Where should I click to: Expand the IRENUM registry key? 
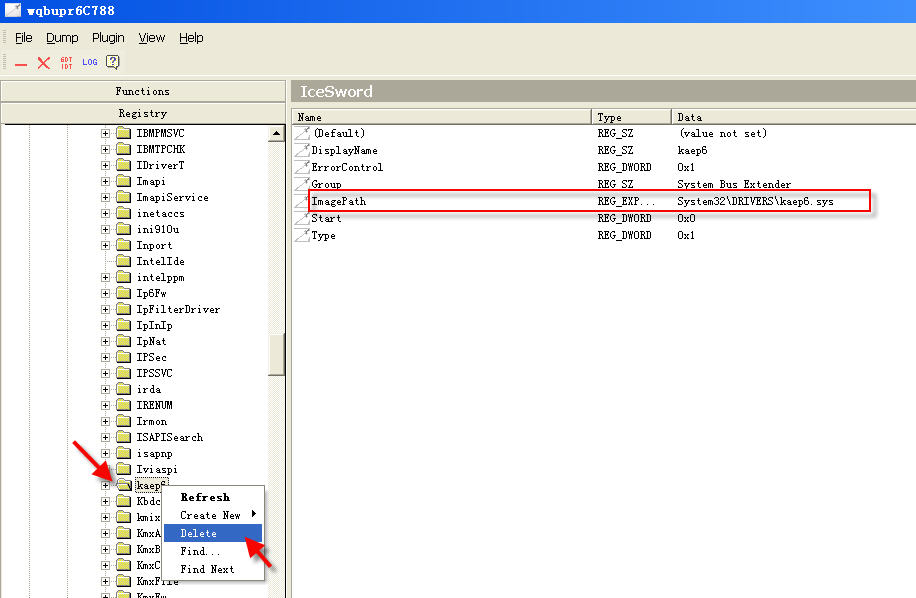pos(105,405)
